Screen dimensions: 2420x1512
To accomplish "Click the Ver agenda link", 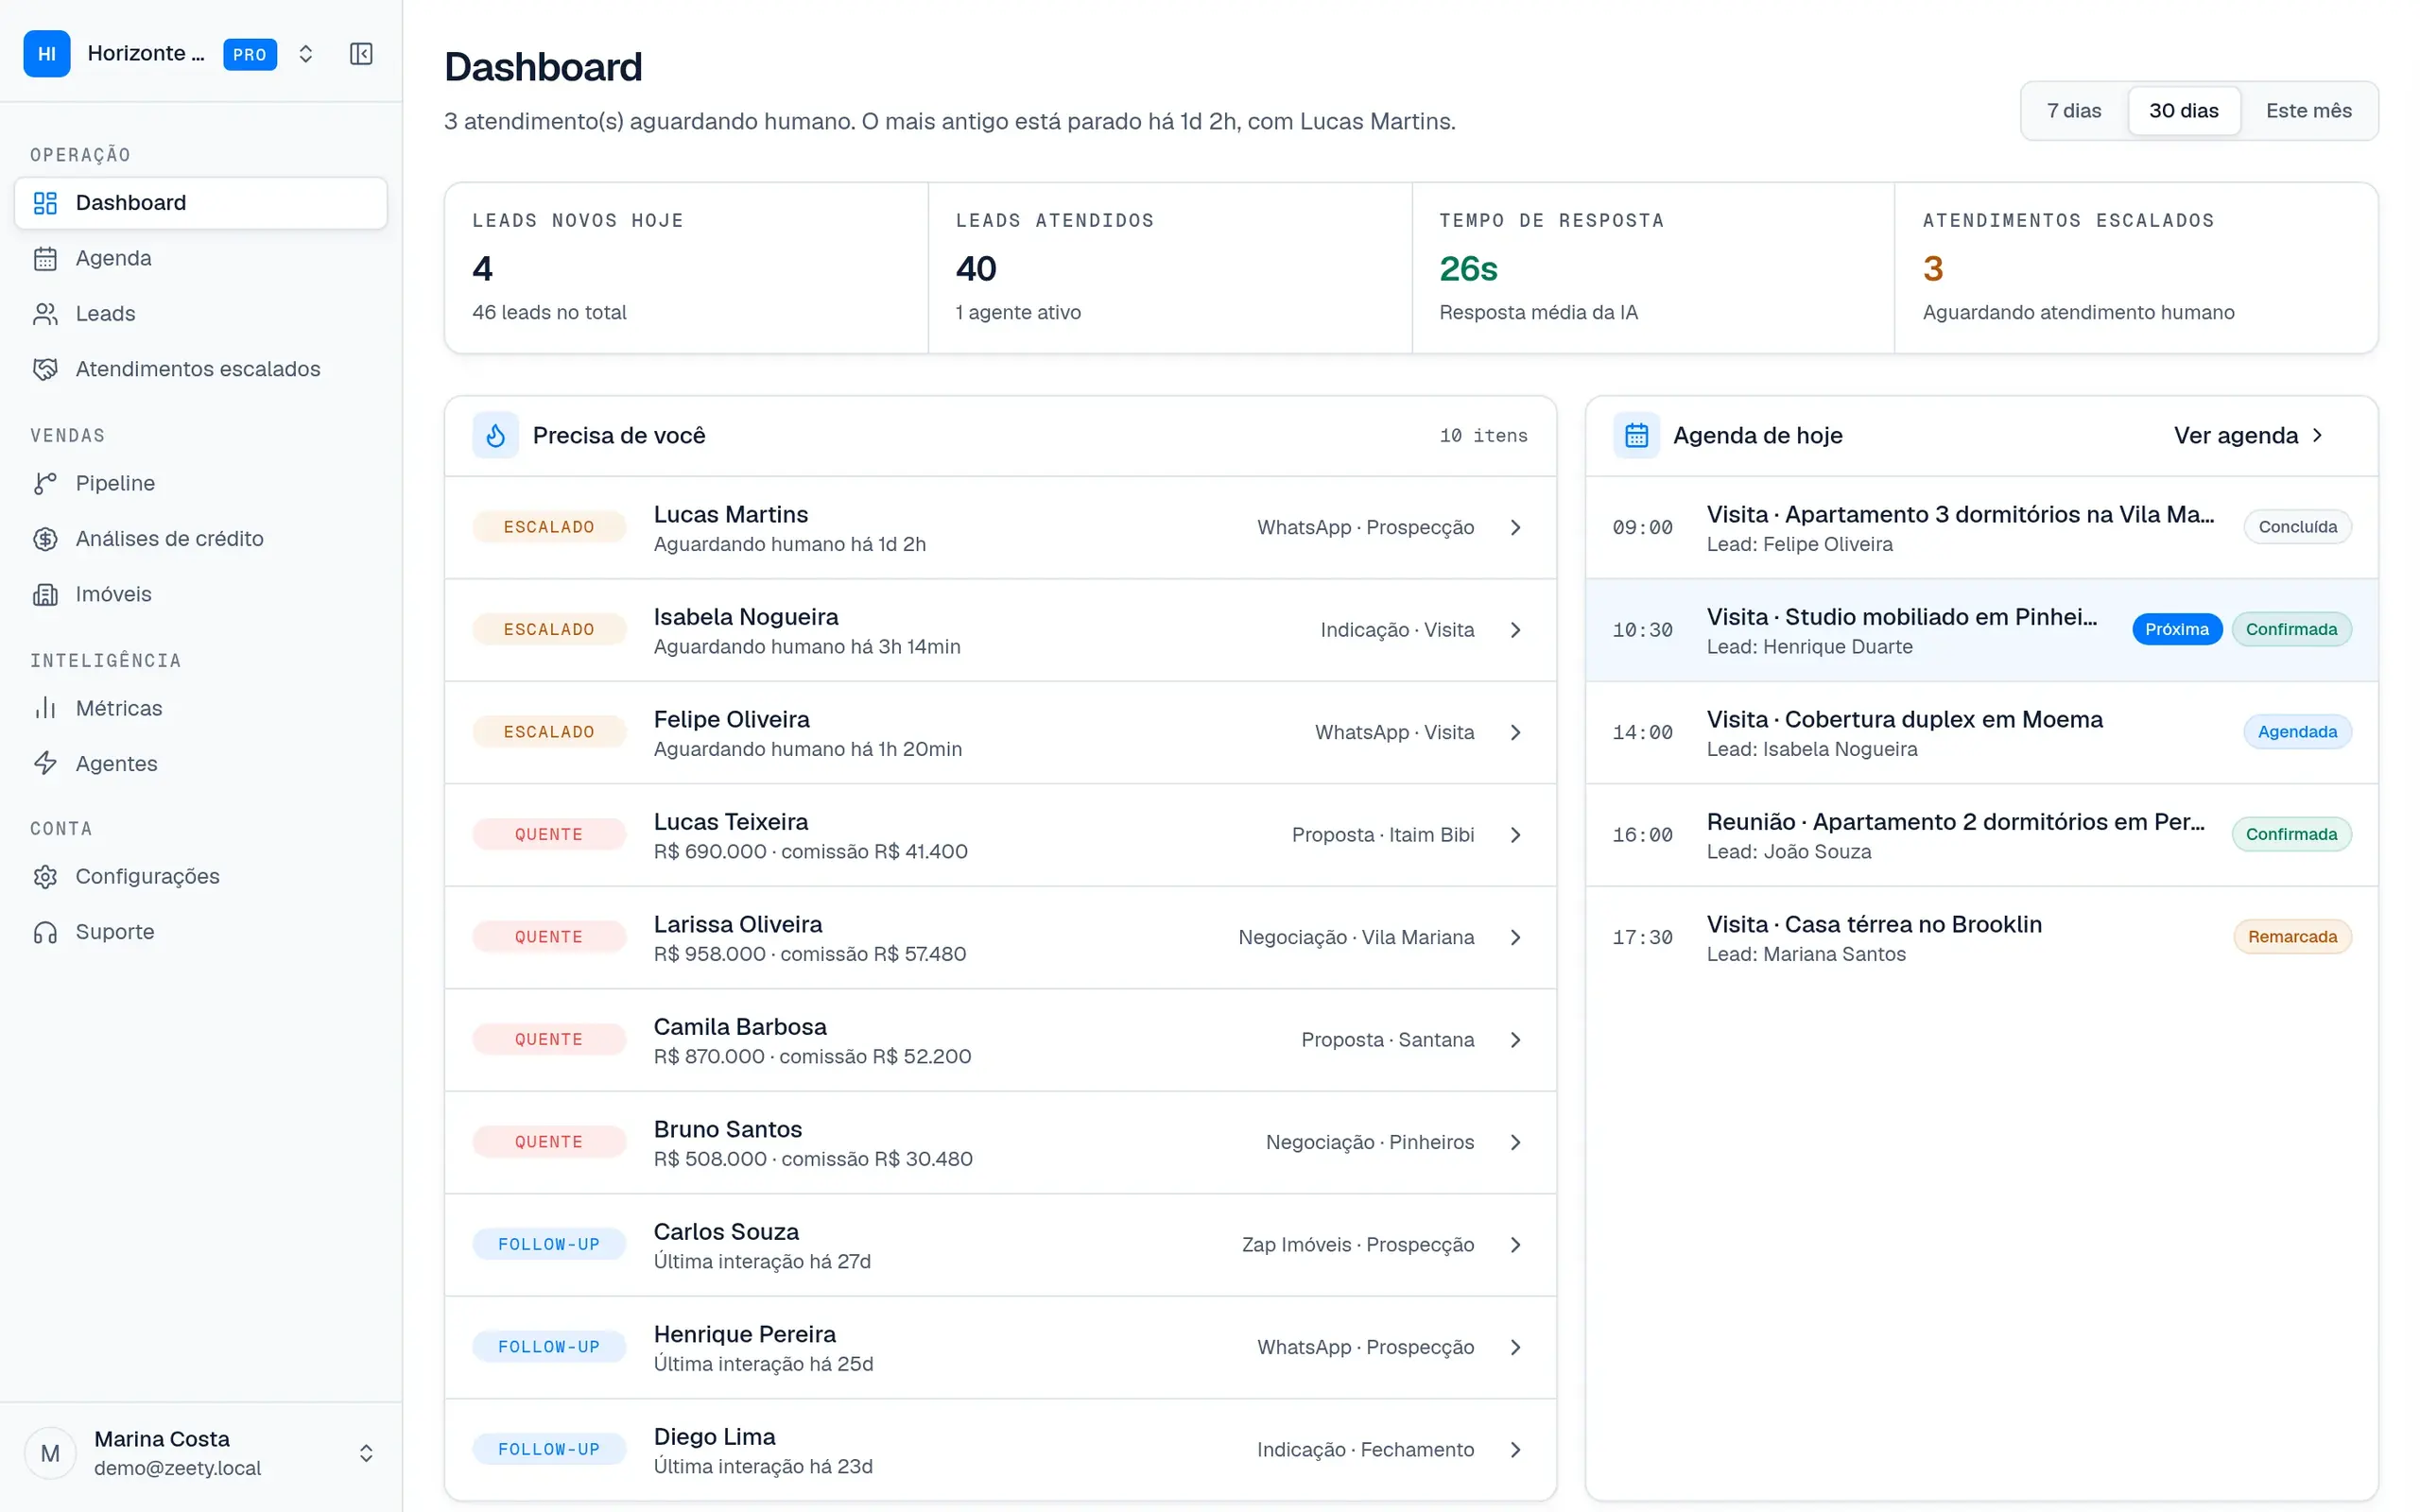I will [x=2248, y=435].
